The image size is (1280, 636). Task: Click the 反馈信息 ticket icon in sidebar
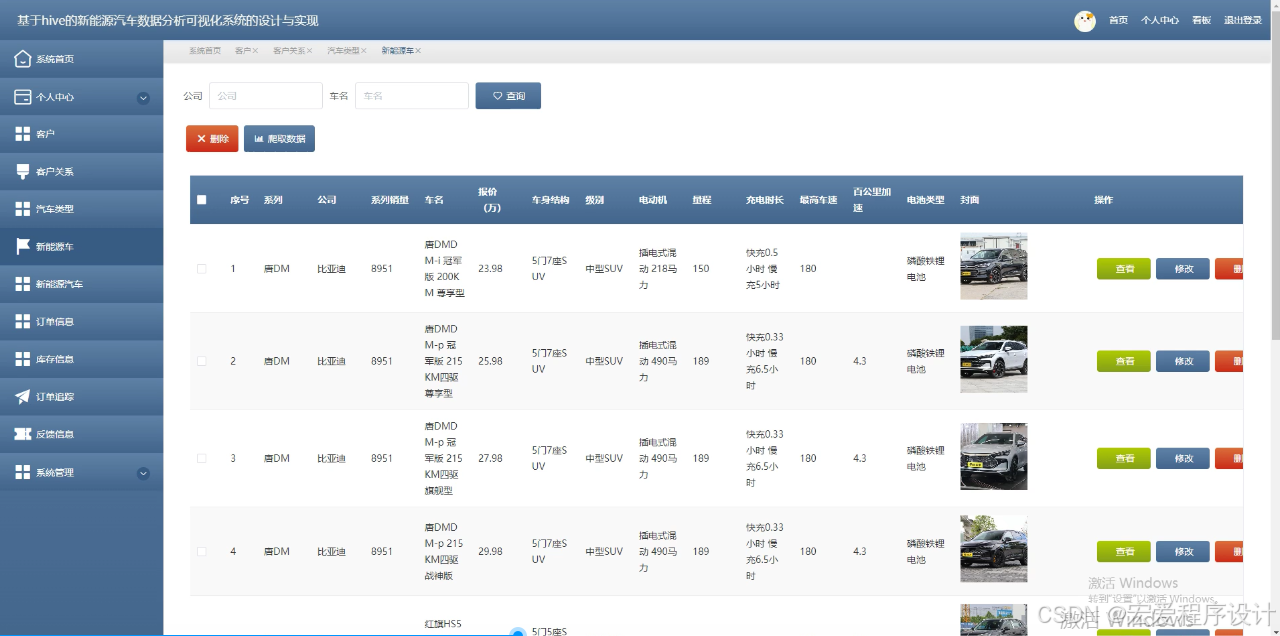coord(22,434)
